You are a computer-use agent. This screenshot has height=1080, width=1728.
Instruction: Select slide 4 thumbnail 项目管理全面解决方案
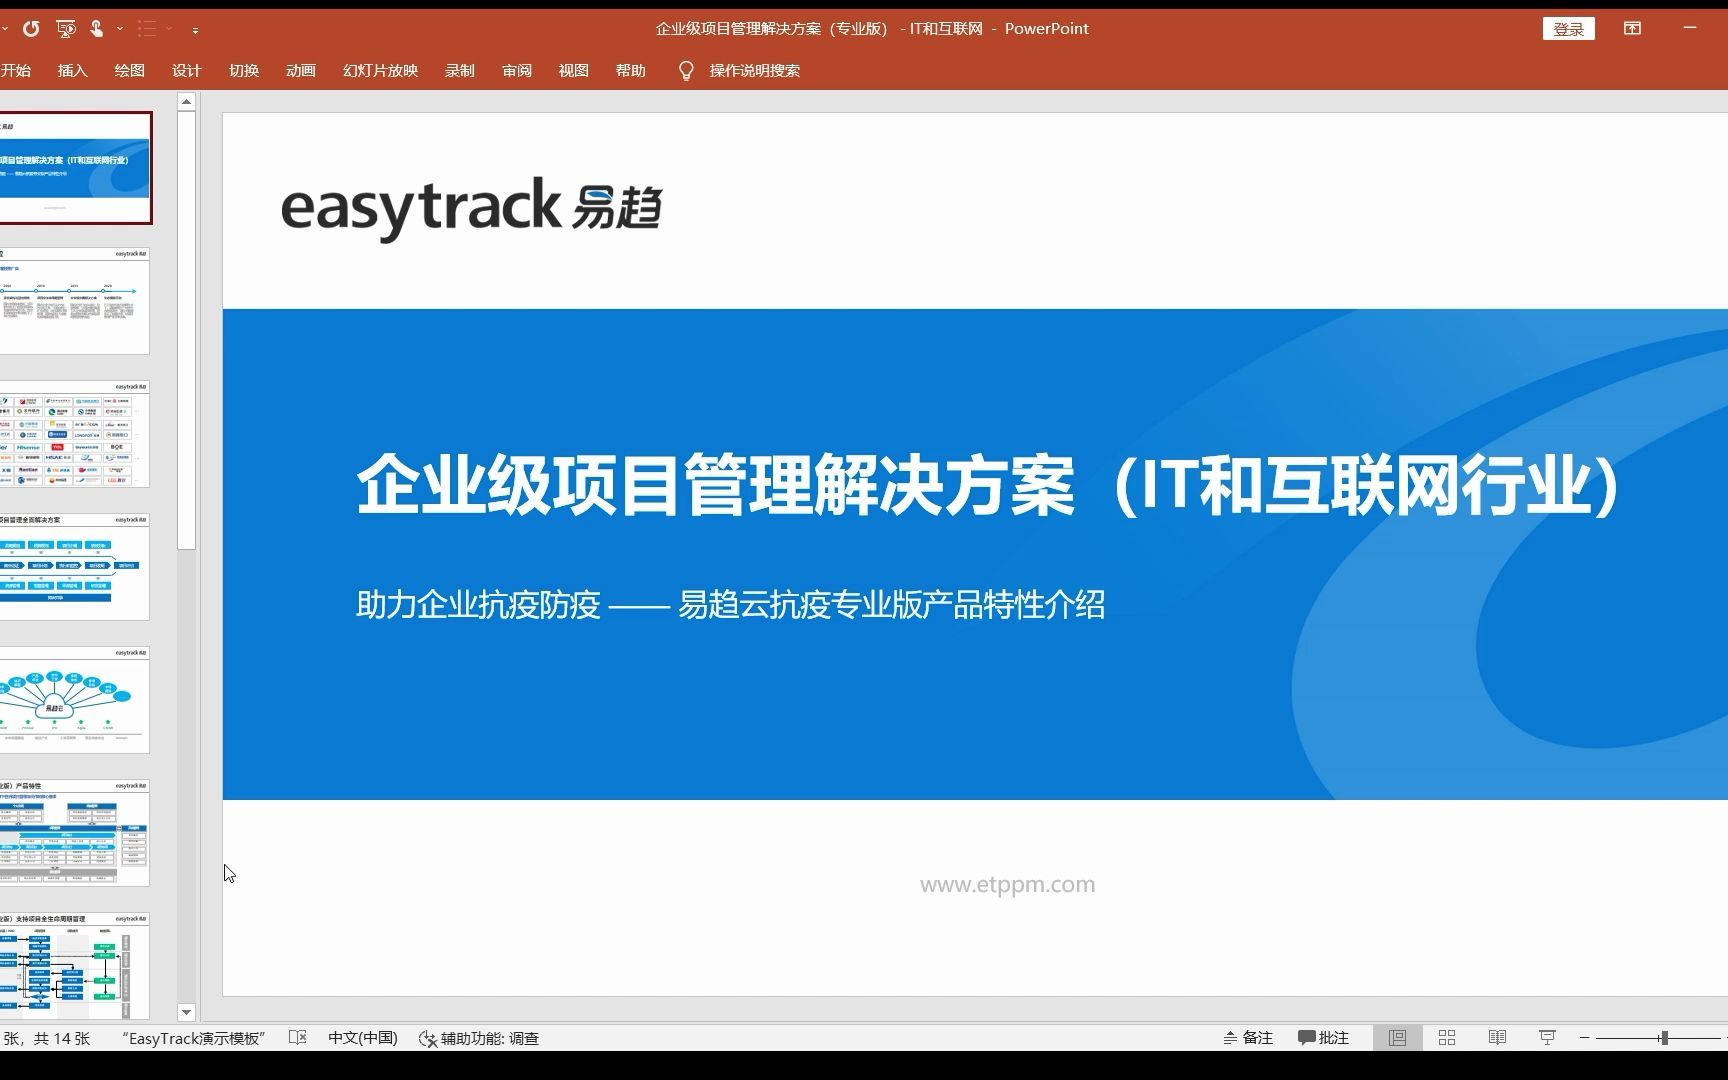(x=74, y=567)
